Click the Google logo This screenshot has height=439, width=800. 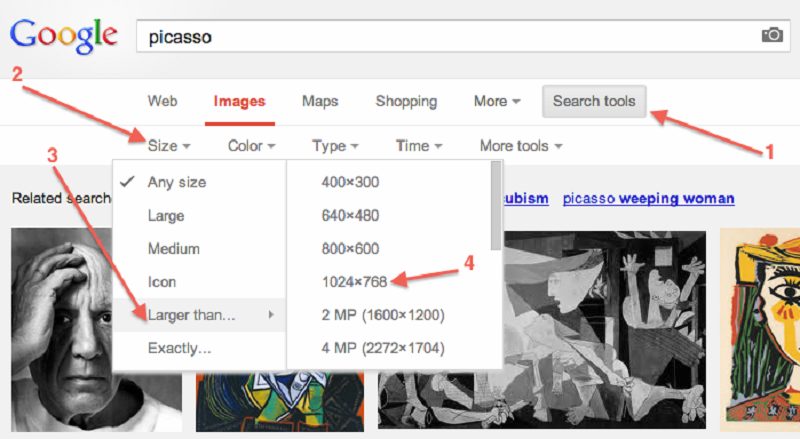[64, 36]
